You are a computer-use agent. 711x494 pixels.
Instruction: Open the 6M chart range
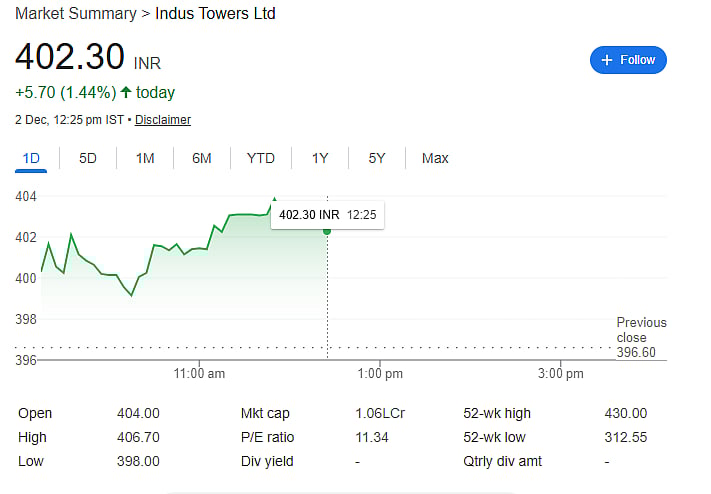[202, 158]
